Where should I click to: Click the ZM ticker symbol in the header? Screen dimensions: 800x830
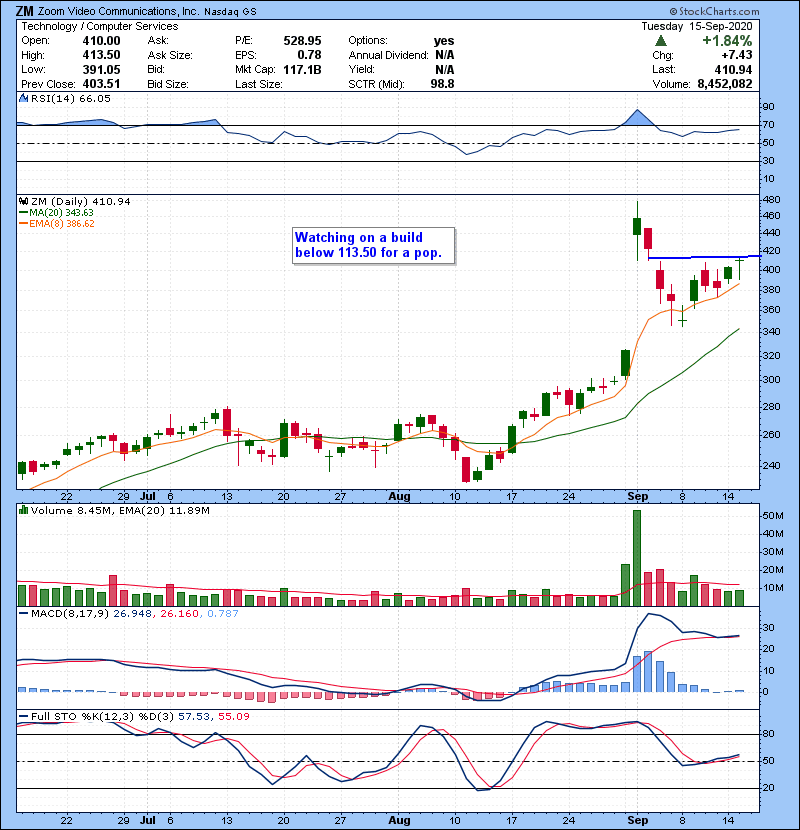coord(24,11)
